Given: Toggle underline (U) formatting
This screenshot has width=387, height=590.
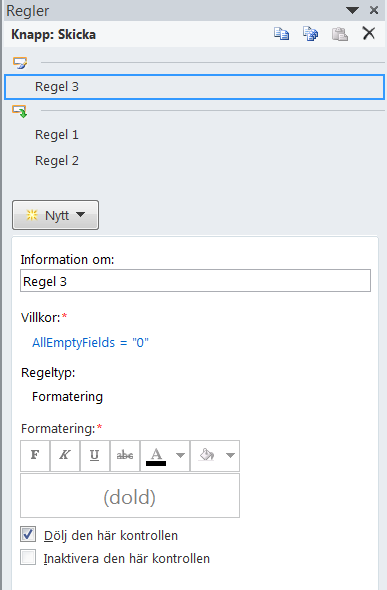Looking at the screenshot, I should click(x=95, y=456).
